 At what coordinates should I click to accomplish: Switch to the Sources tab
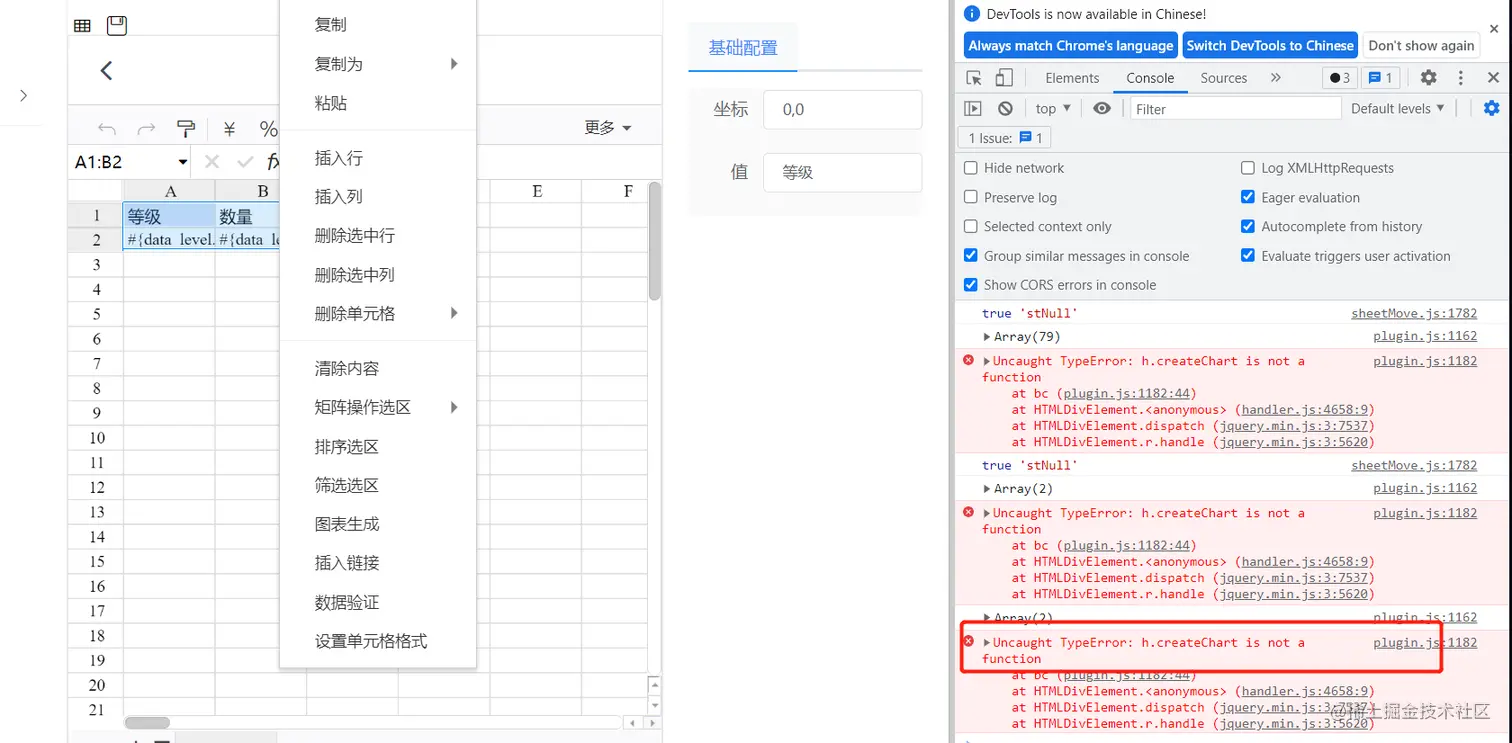(1224, 78)
